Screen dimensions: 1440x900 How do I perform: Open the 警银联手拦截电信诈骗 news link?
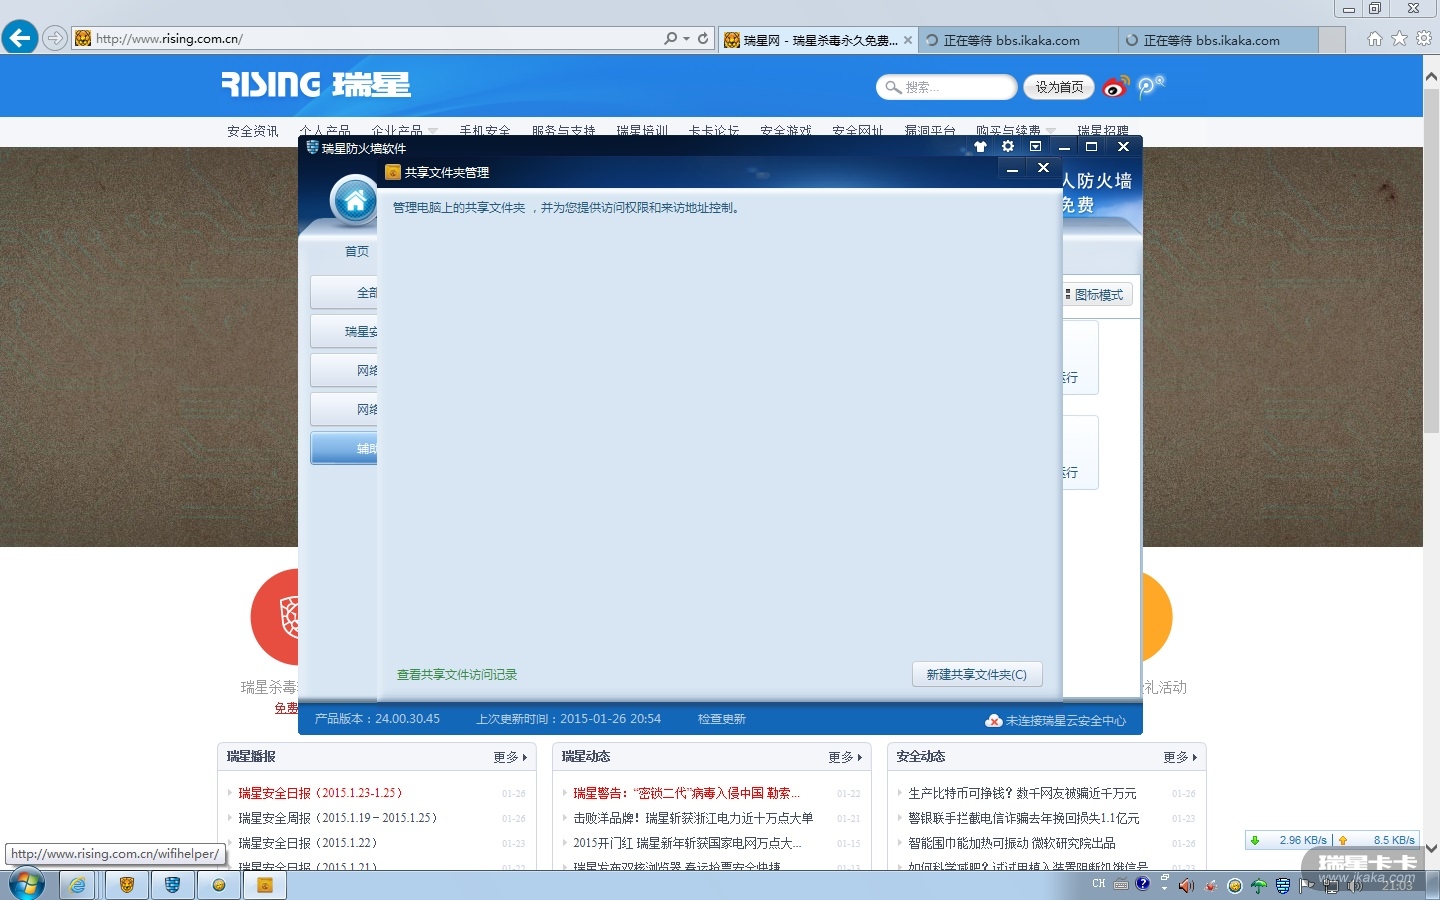1024,818
